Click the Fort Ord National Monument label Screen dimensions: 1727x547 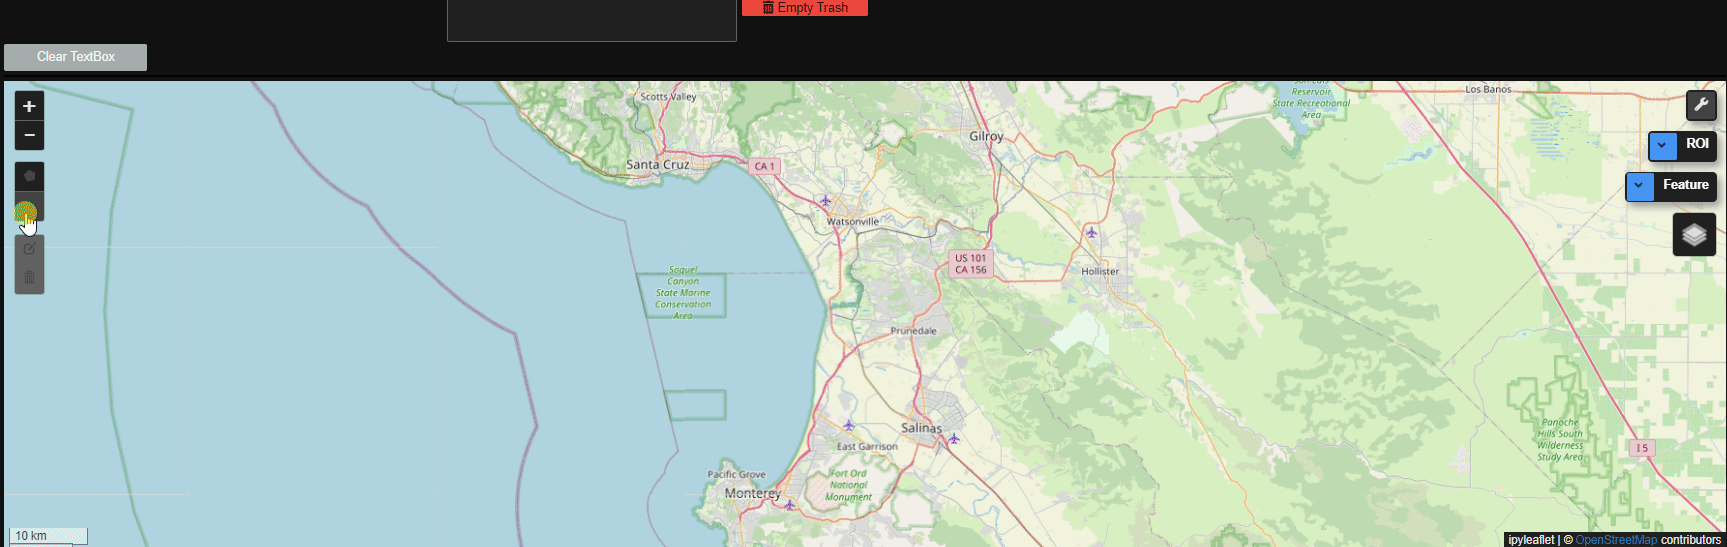click(848, 485)
